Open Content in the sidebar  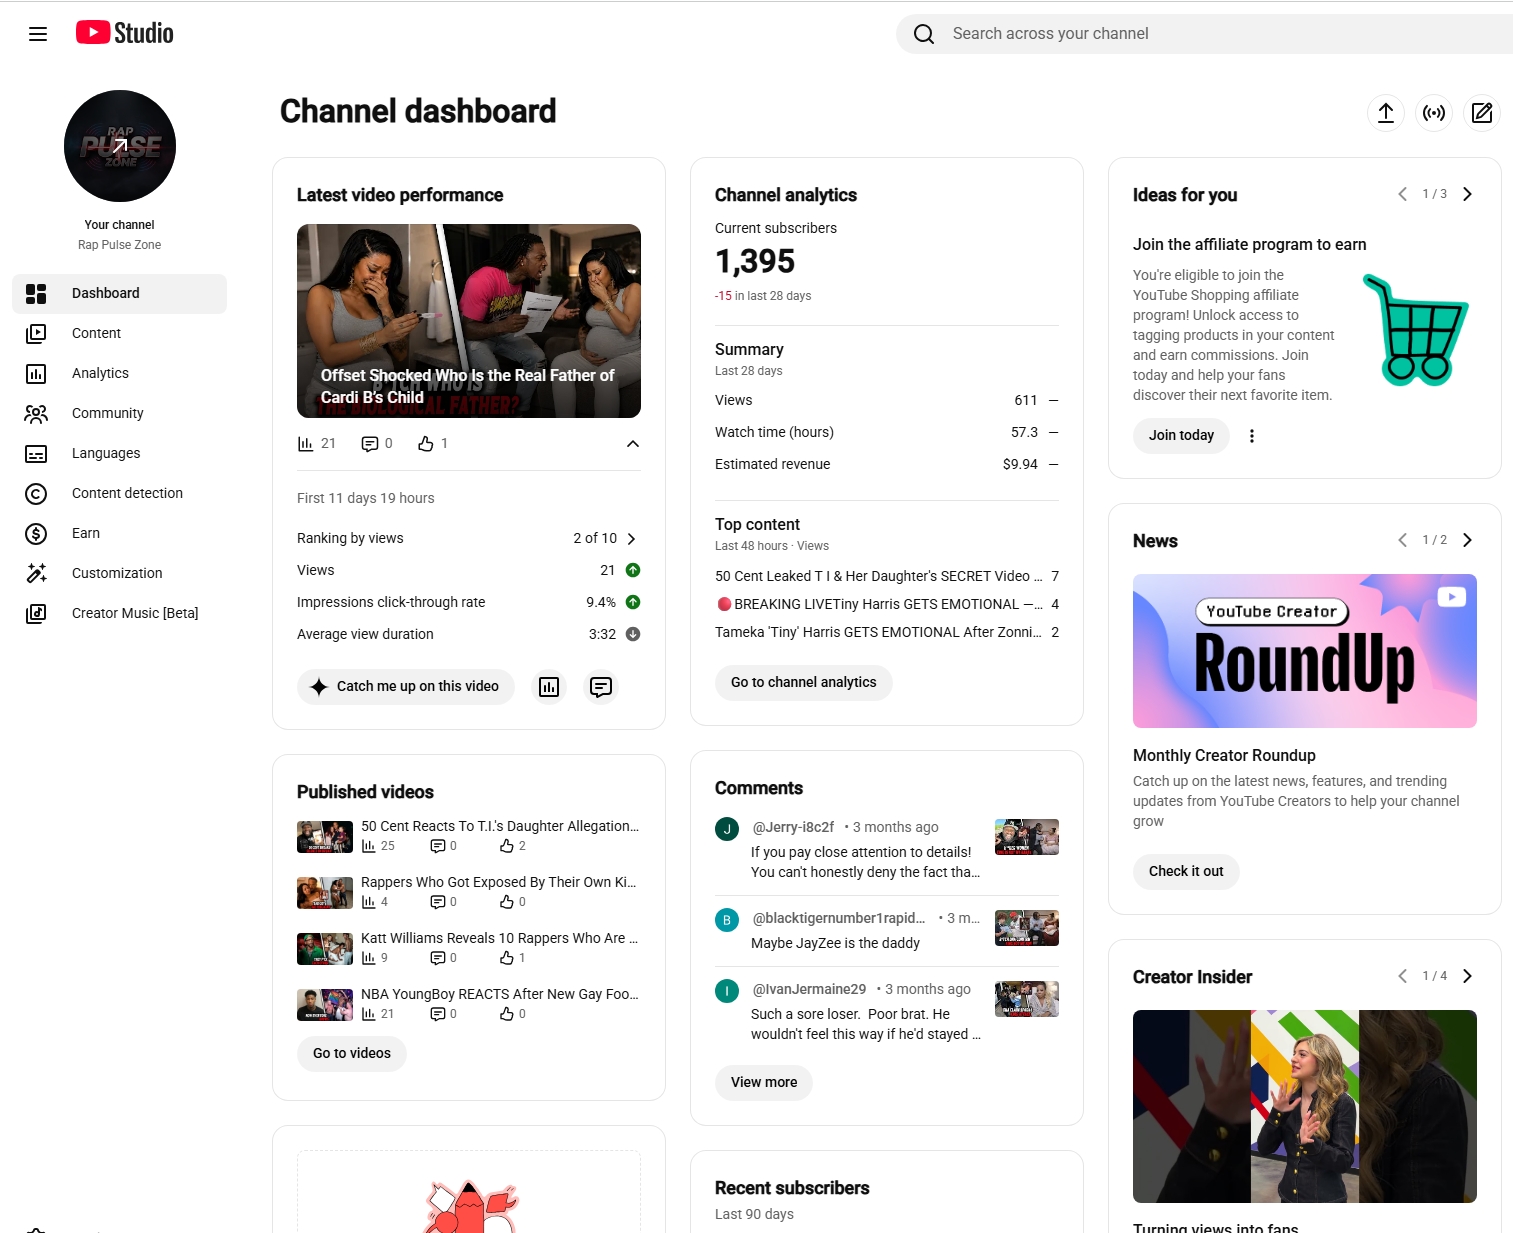pos(120,334)
